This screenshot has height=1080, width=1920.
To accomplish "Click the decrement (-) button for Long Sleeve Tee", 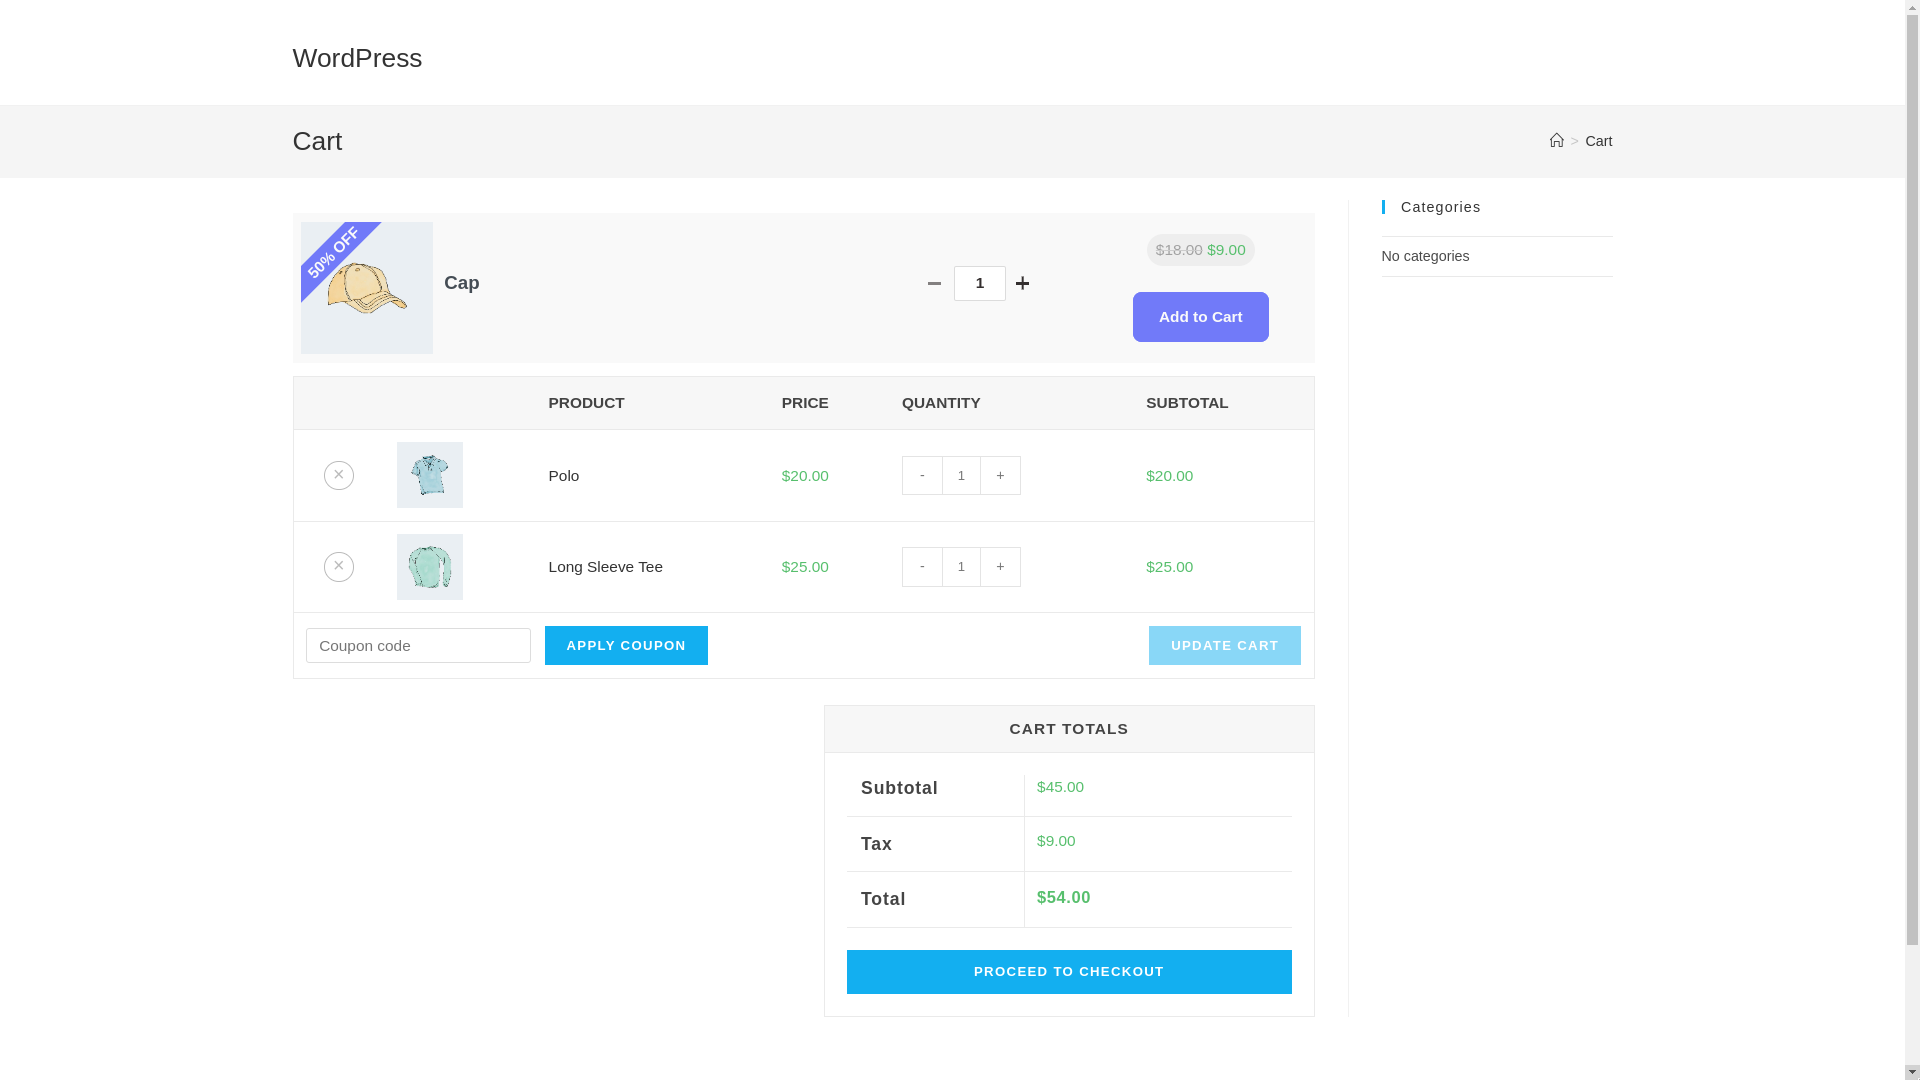I will [922, 566].
